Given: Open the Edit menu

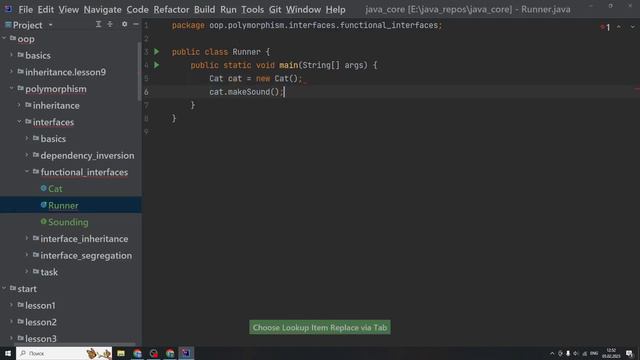Looking at the screenshot, I should 45,9.
